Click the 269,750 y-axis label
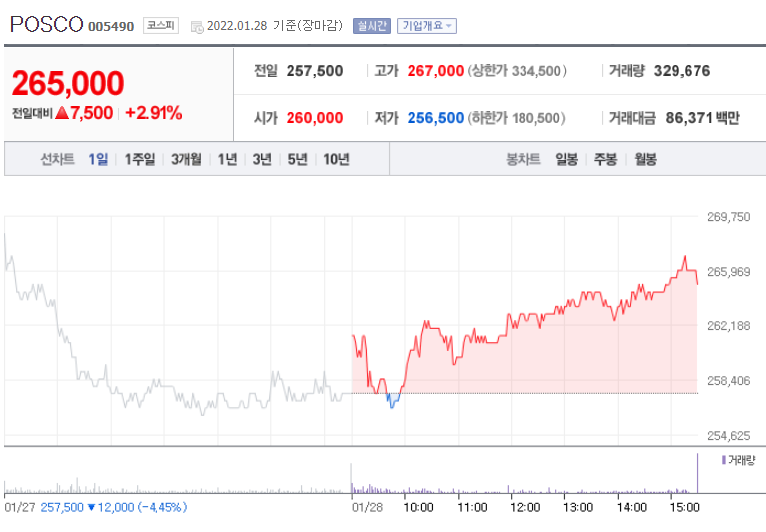 coord(728,217)
